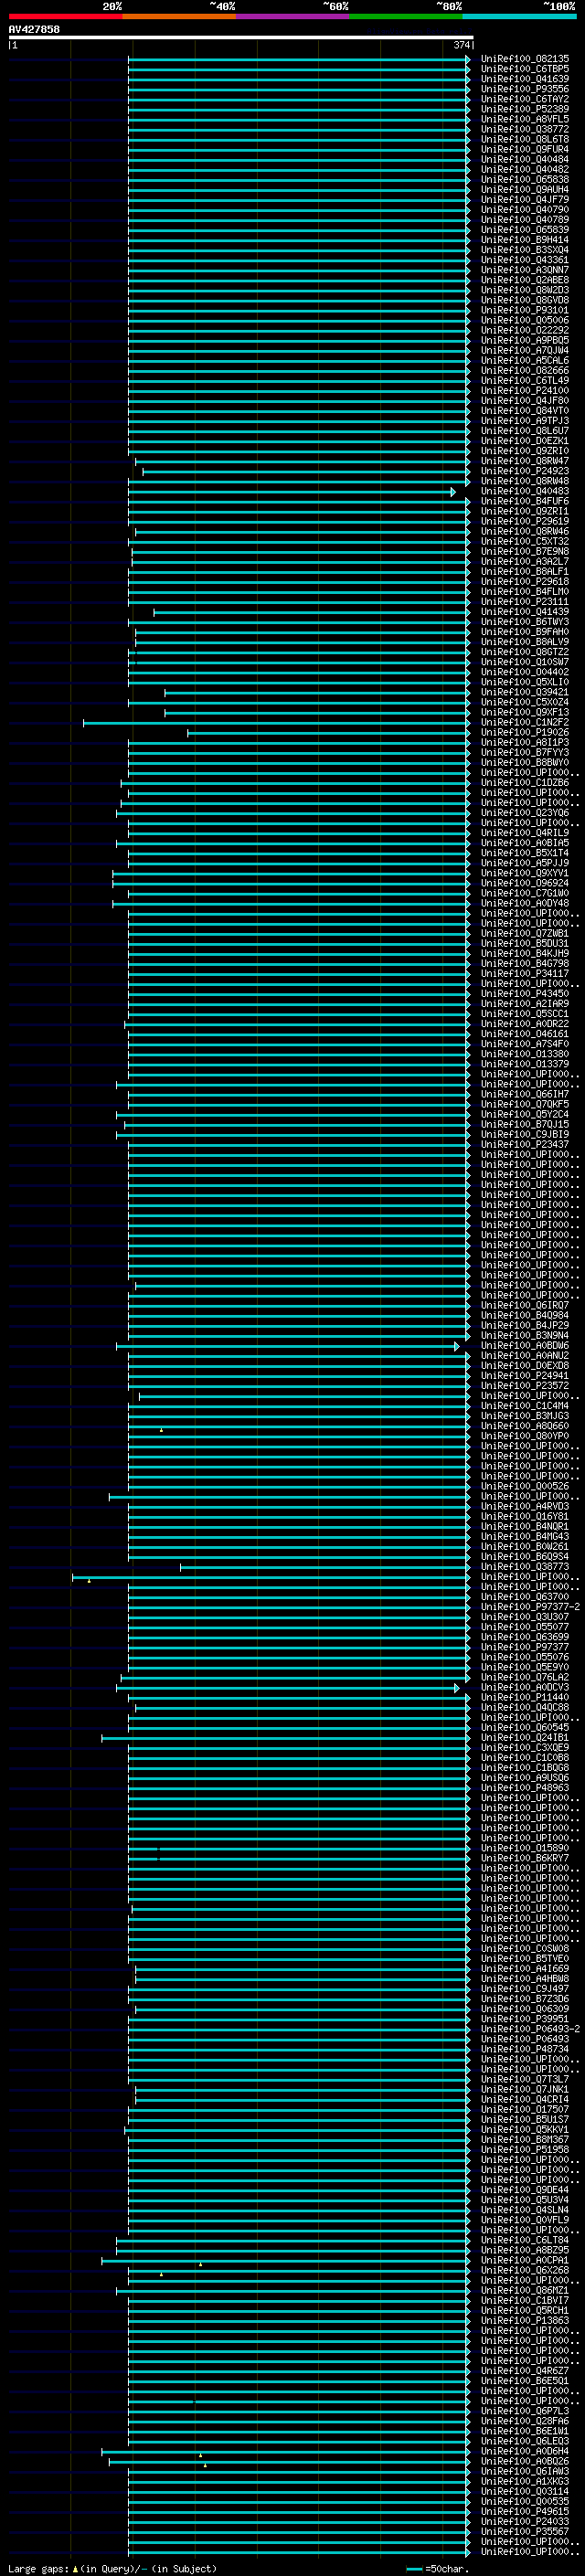Image resolution: width=585 pixels, height=2576 pixels.
Task: Select label UniRef100_P24923
Action: coord(525,471)
